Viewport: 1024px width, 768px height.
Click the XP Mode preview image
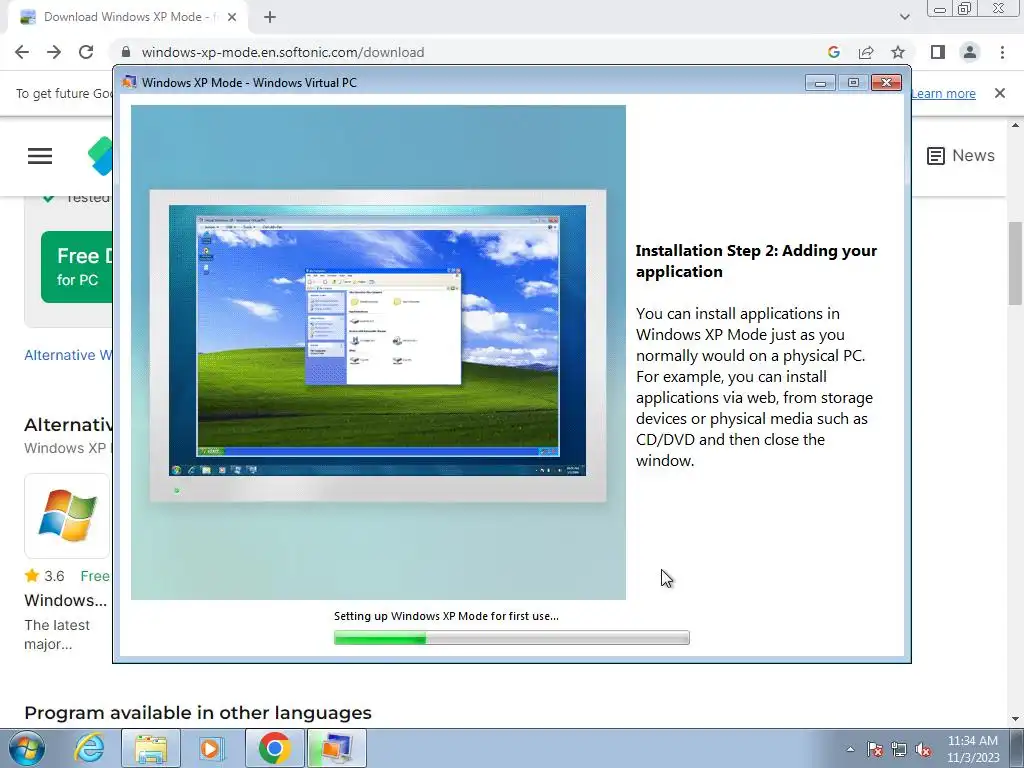pos(378,352)
